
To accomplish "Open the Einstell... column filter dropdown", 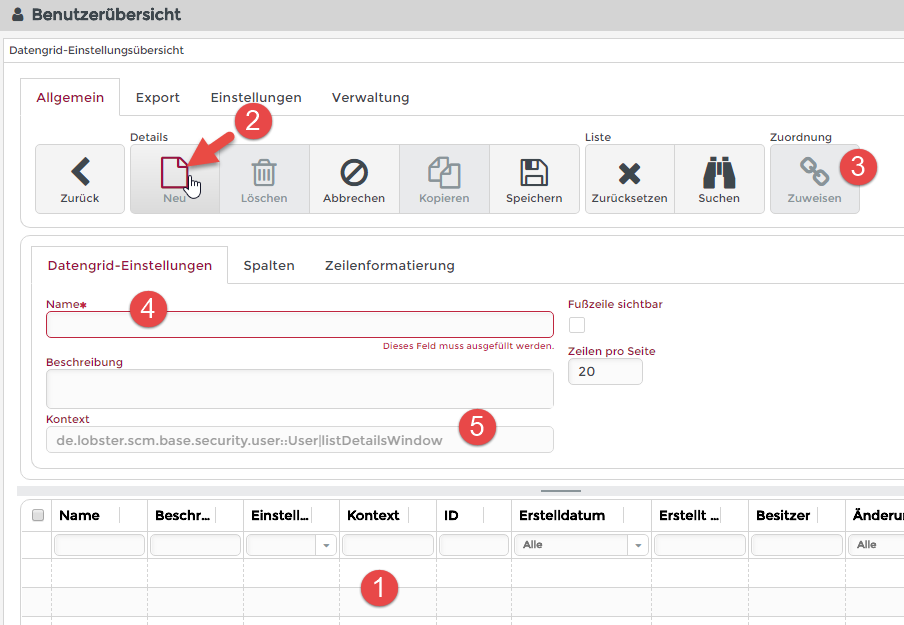I will 326,545.
